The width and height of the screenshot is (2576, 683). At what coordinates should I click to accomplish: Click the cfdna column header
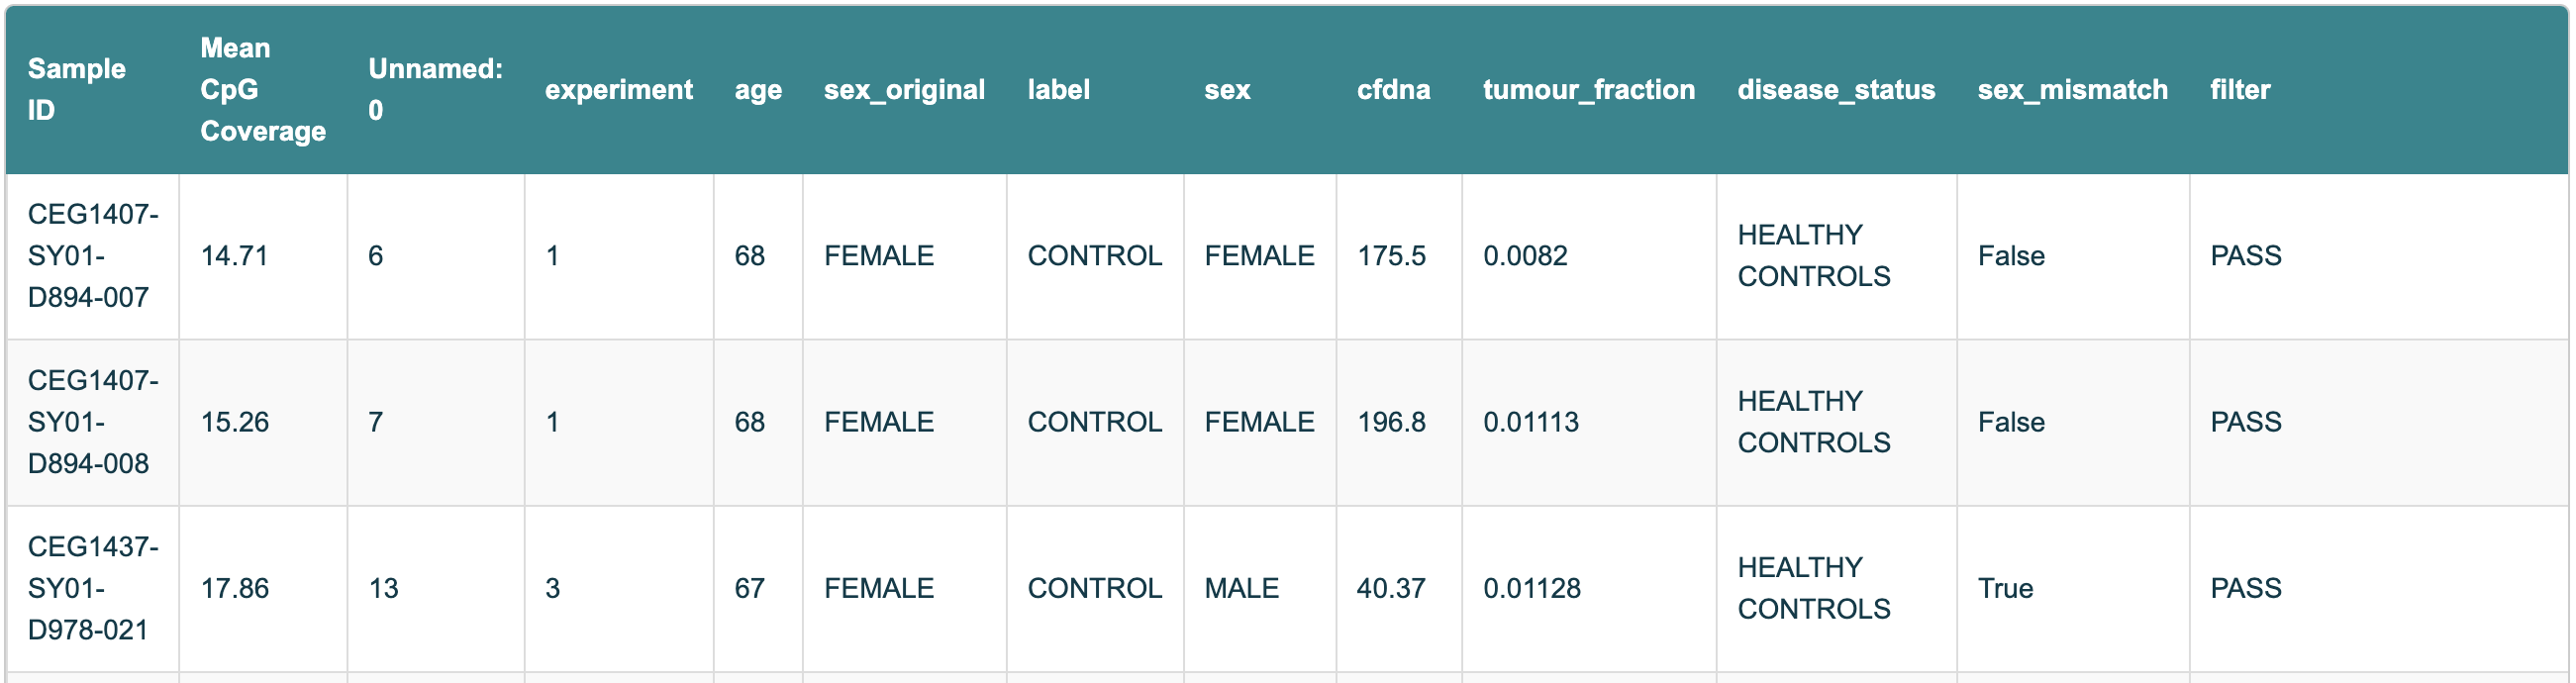tap(1392, 90)
